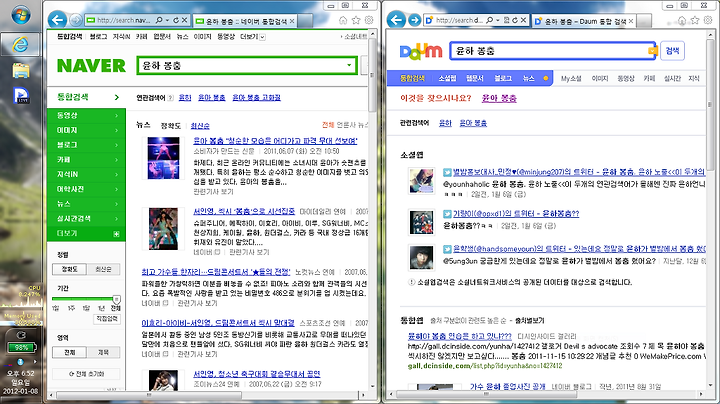Open the Daum address bar dropdown arrow
Viewport: 720px width, 404px height.
click(498, 20)
